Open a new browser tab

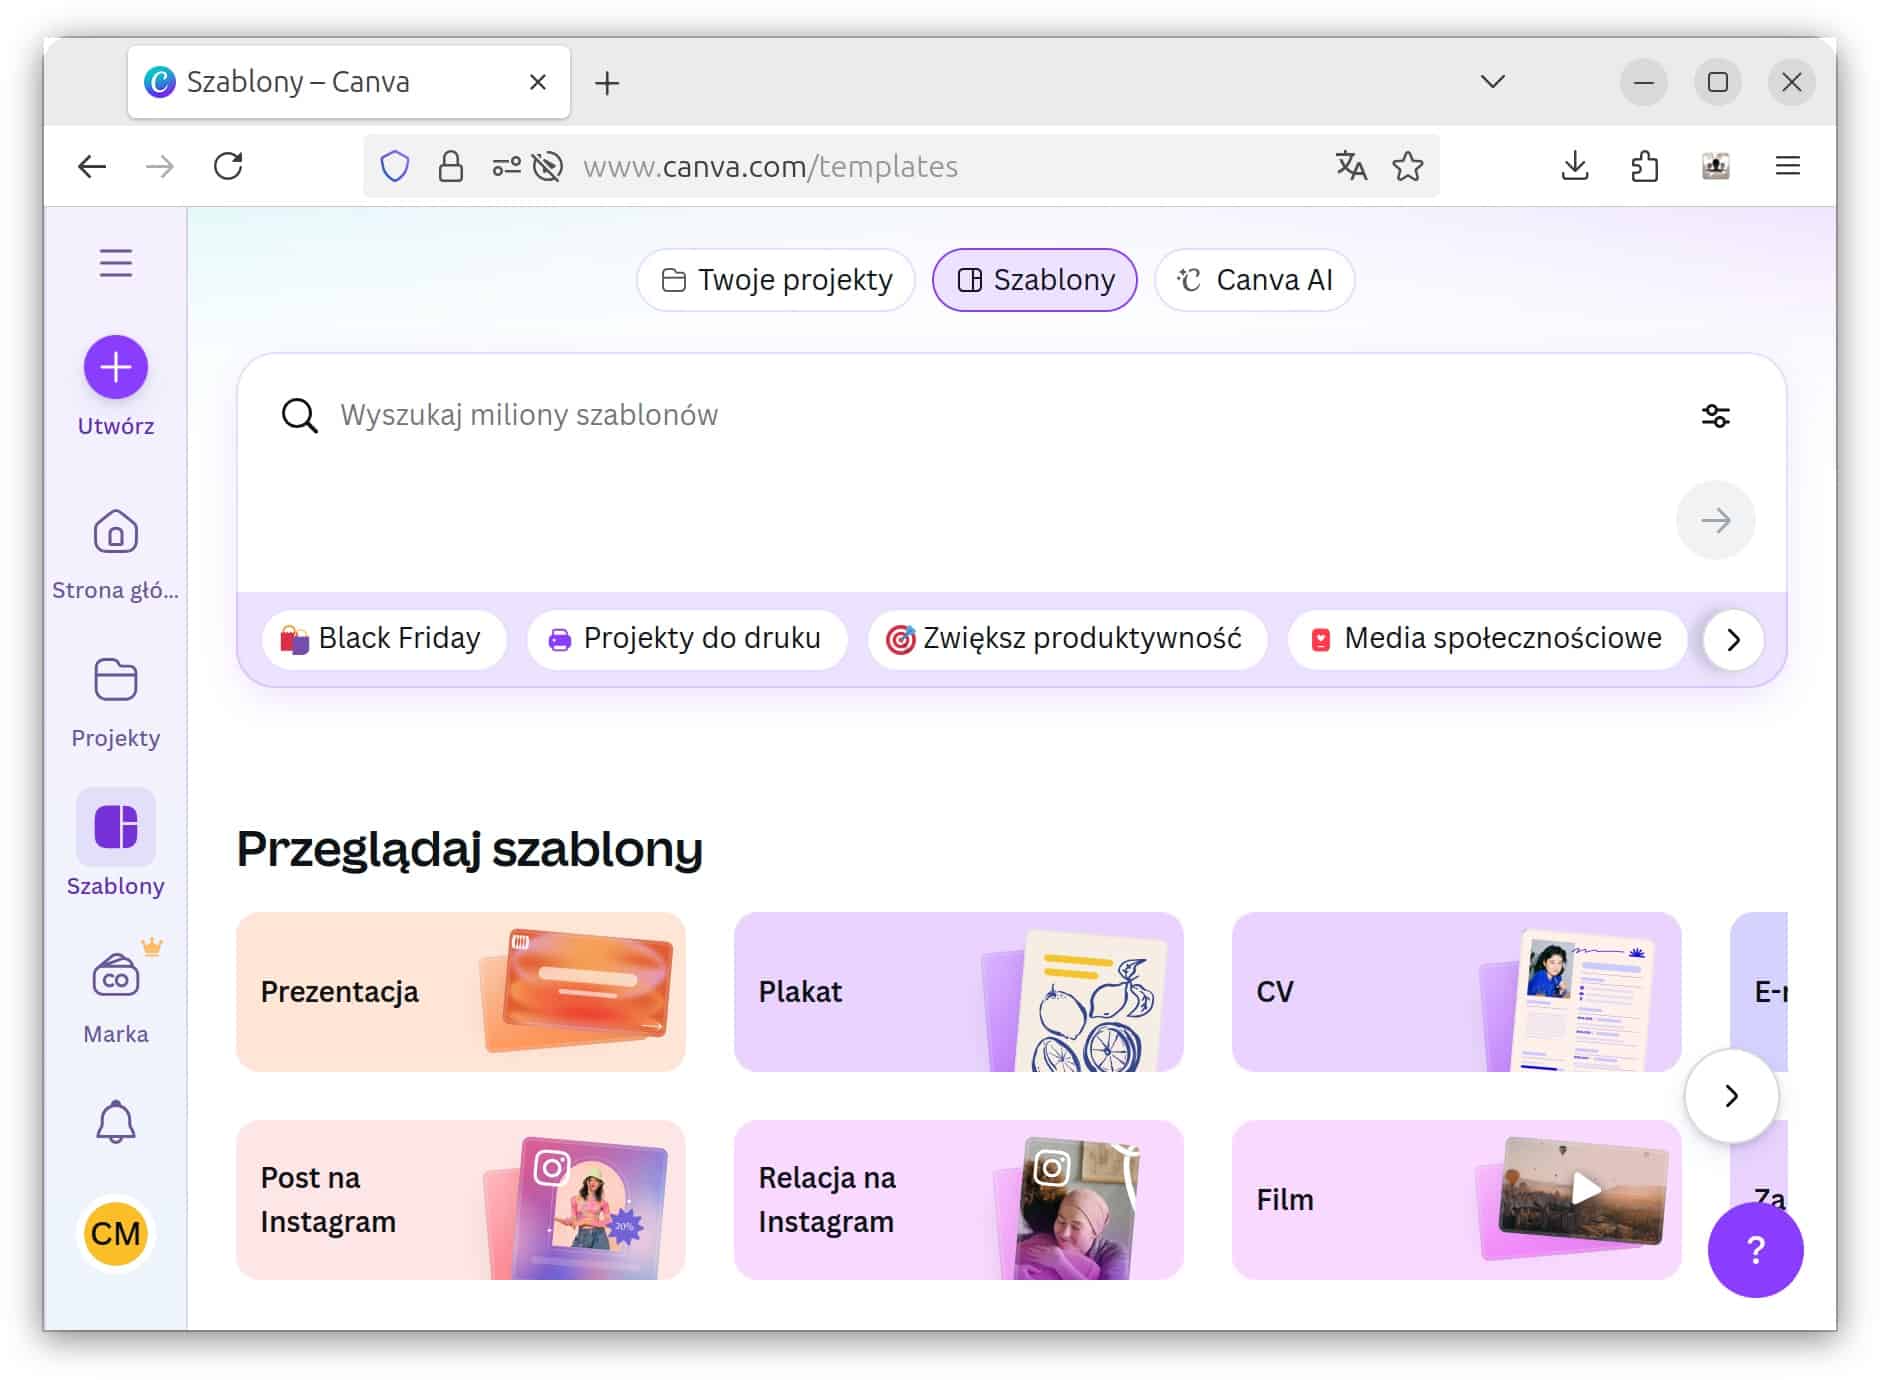point(607,83)
